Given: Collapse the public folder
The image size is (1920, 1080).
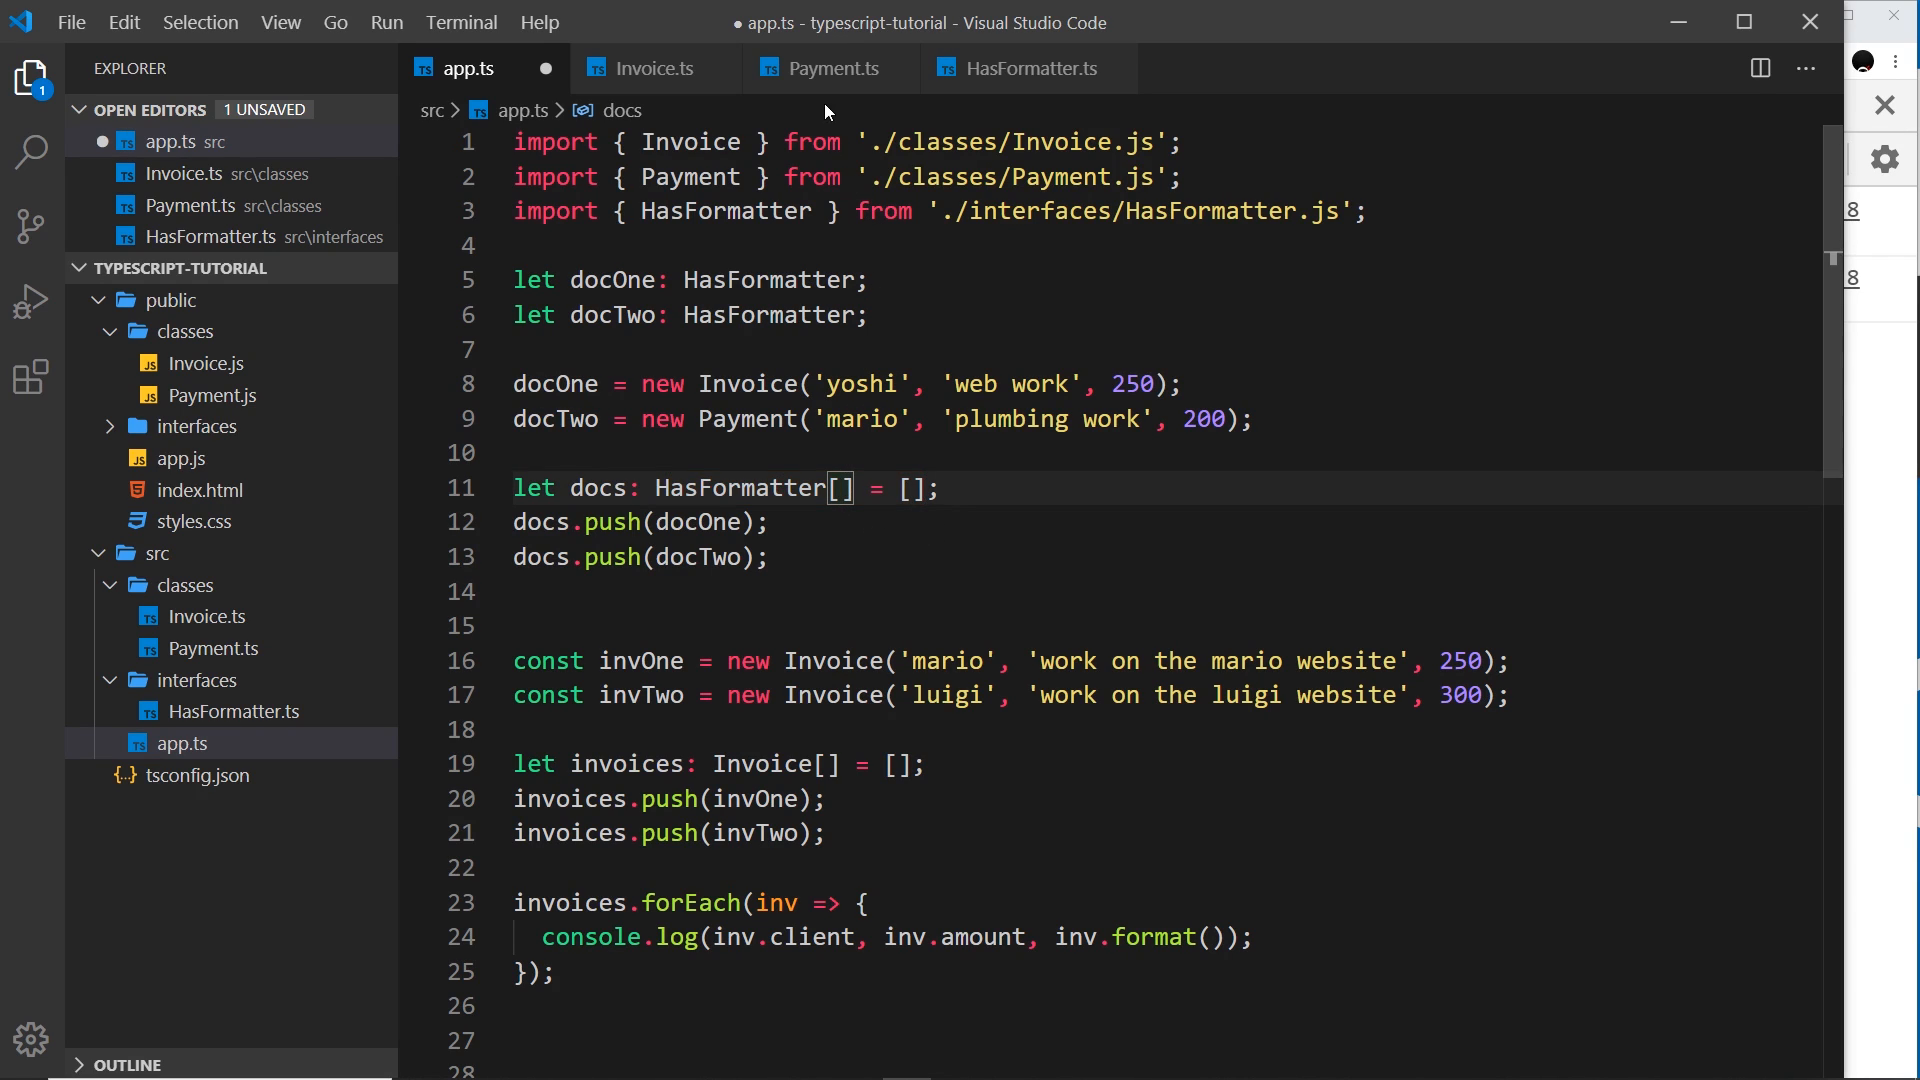Looking at the screenshot, I should [98, 300].
